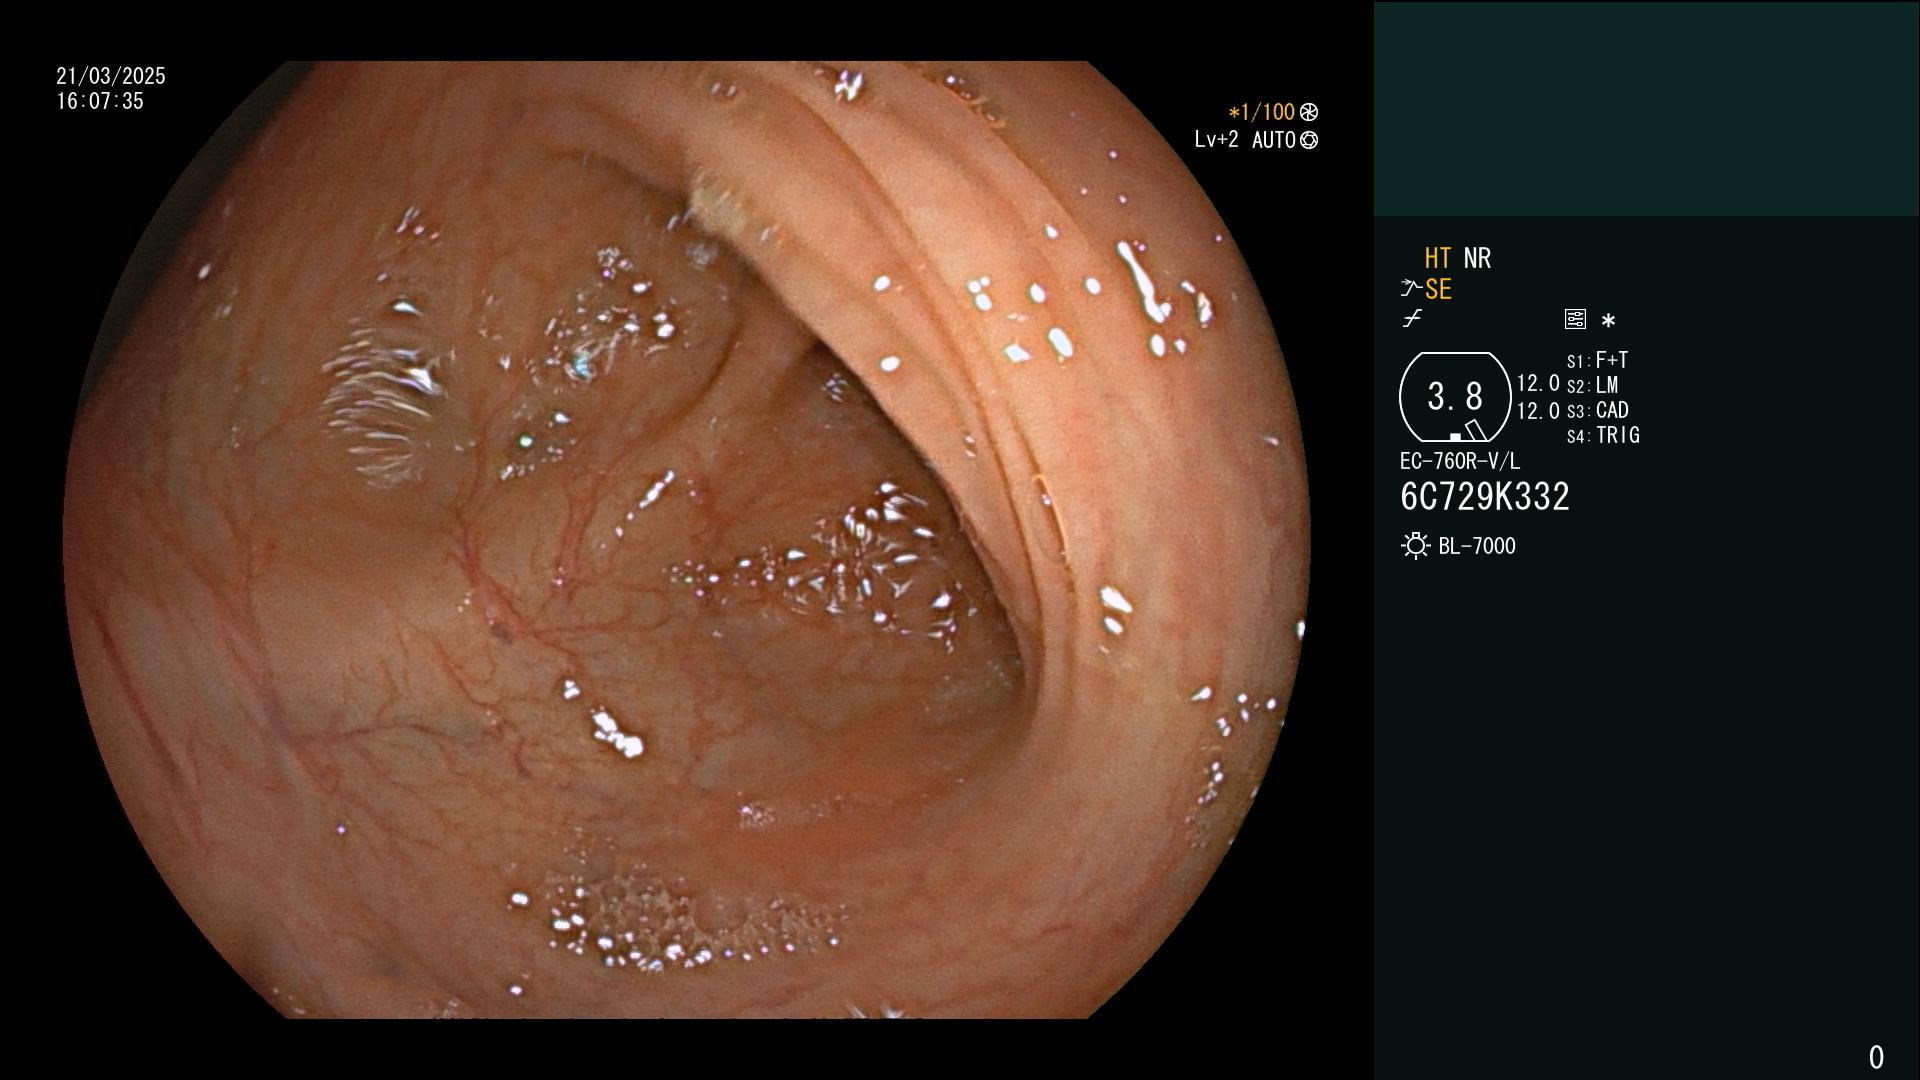
Task: Click the S3: CAD switch assignment
Action: pyautogui.click(x=1597, y=410)
